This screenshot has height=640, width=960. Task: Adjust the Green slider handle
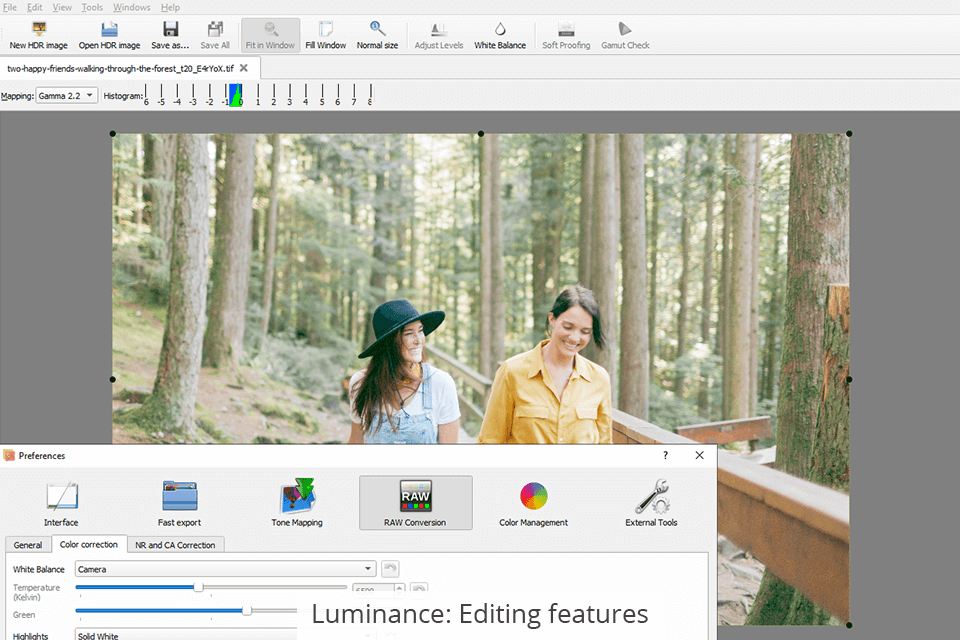click(247, 611)
